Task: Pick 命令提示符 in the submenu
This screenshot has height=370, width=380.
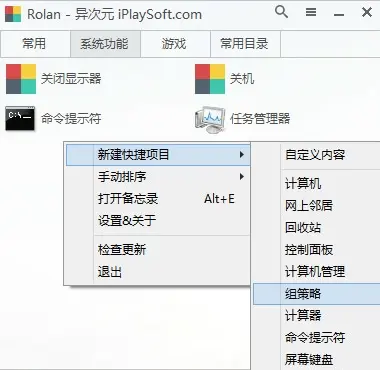Action: pyautogui.click(x=317, y=338)
